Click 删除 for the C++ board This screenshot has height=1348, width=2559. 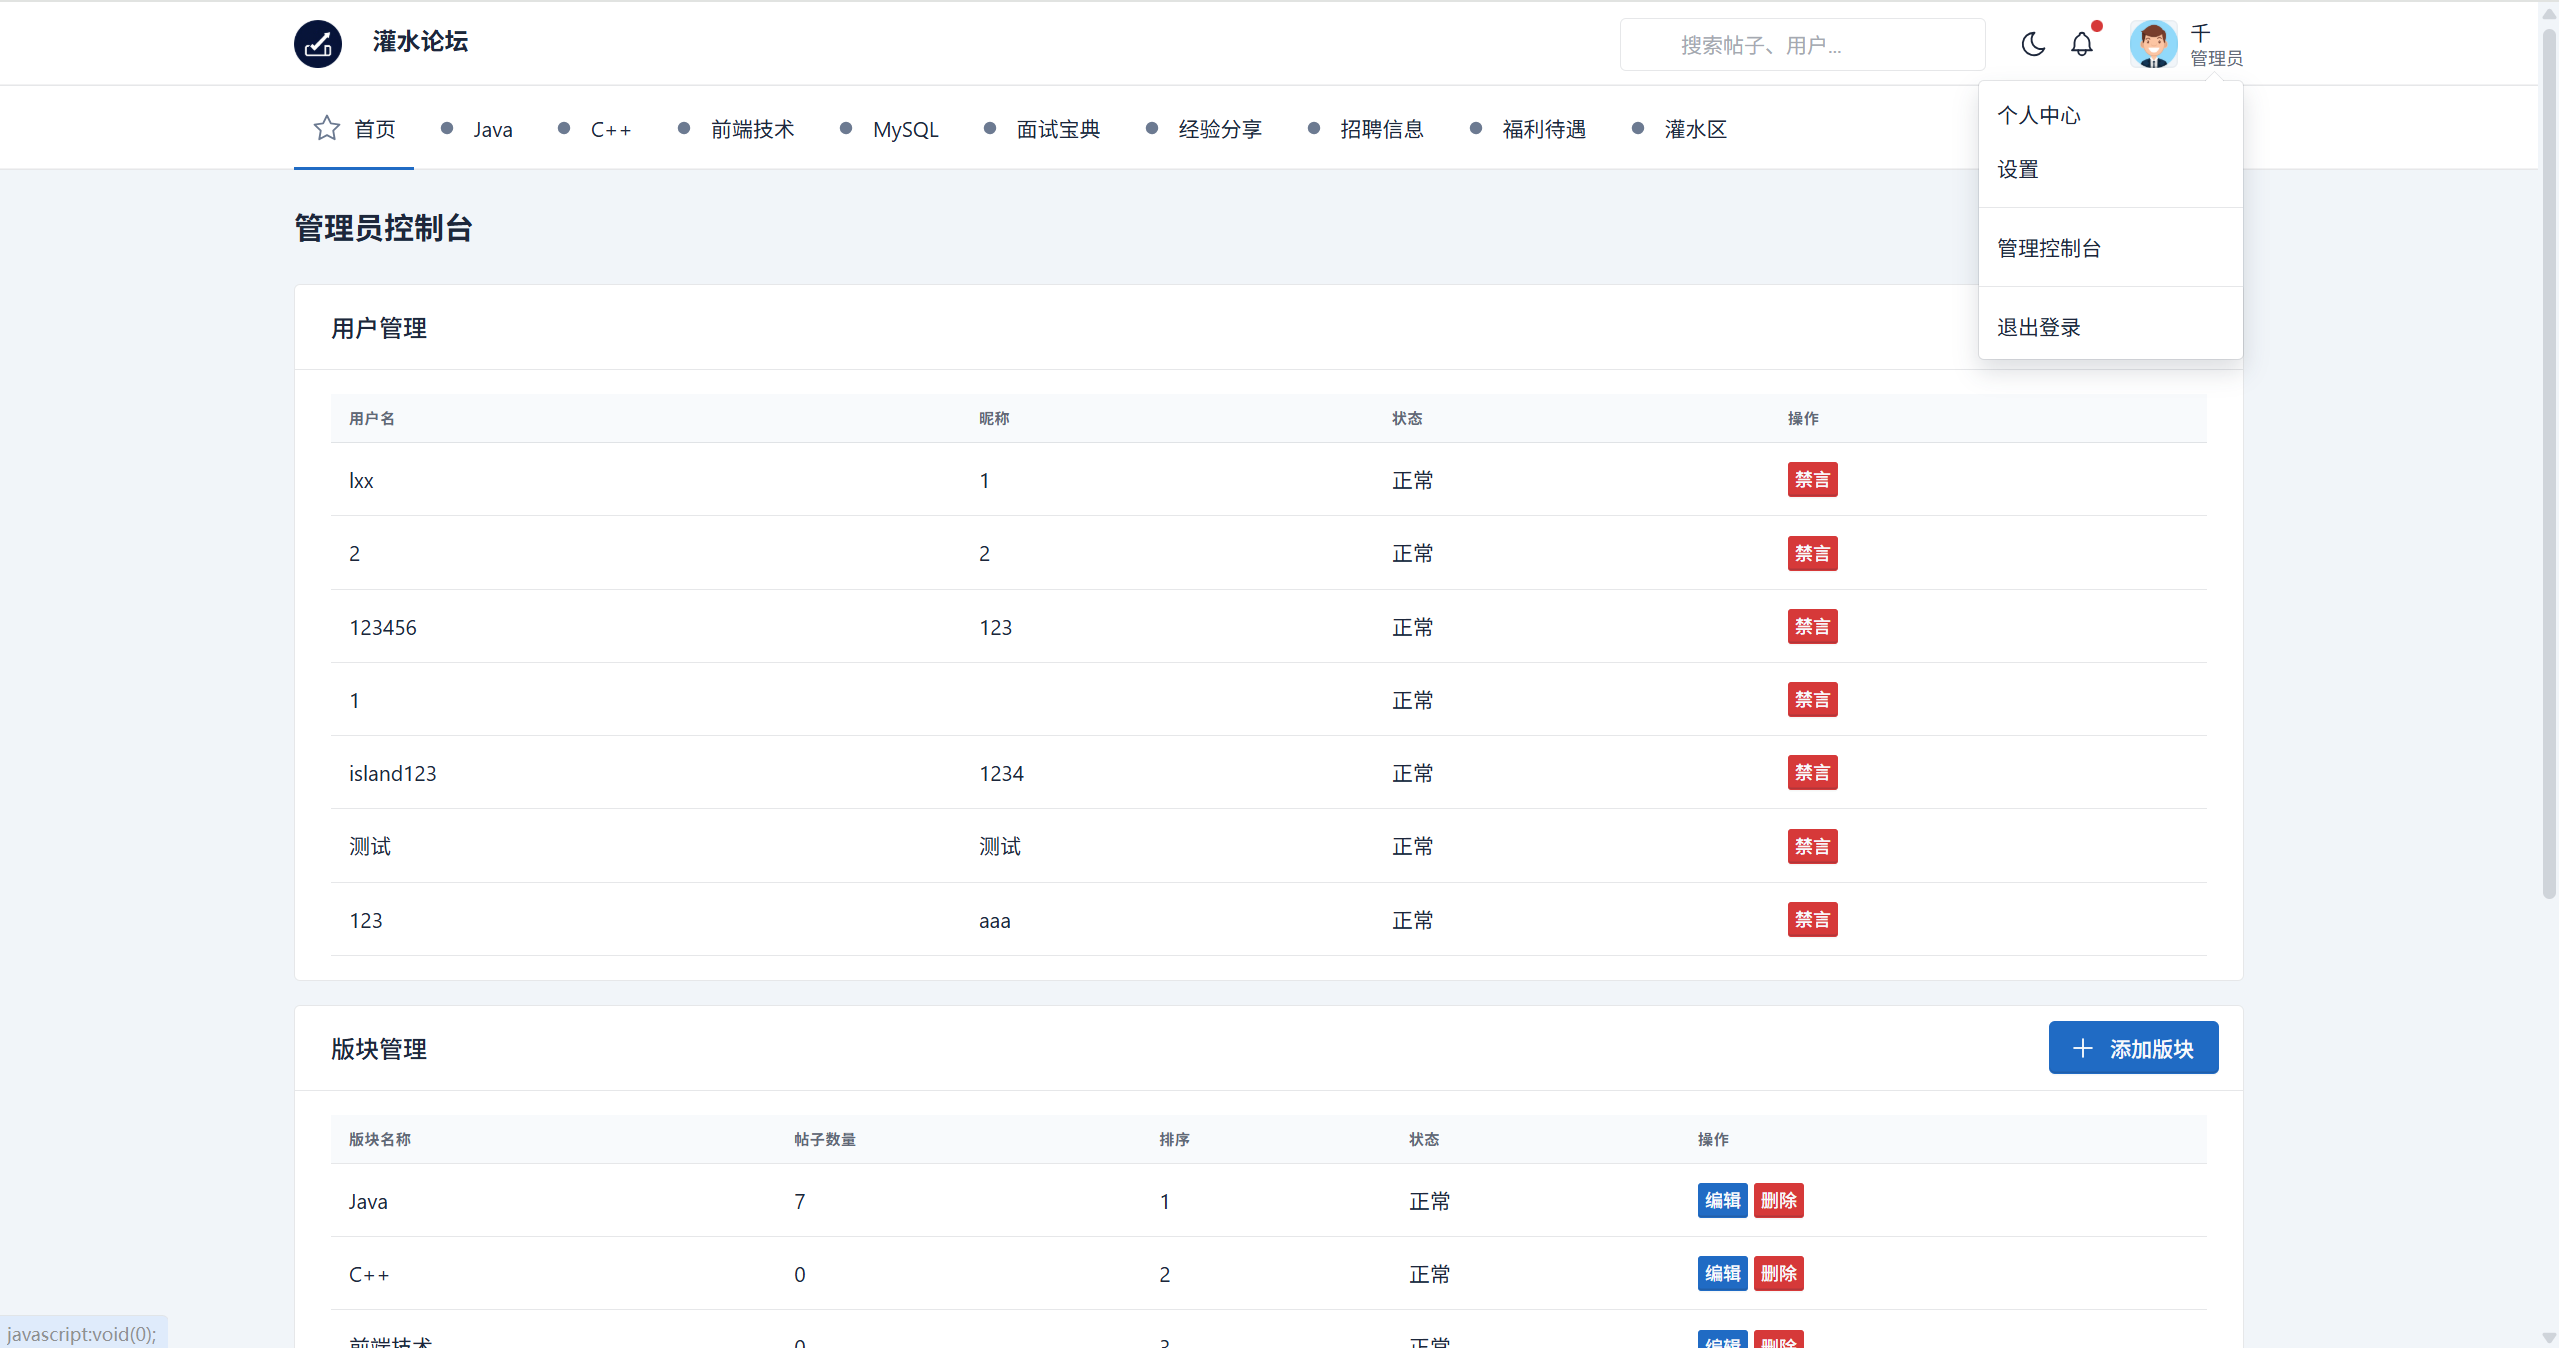pos(1779,1274)
